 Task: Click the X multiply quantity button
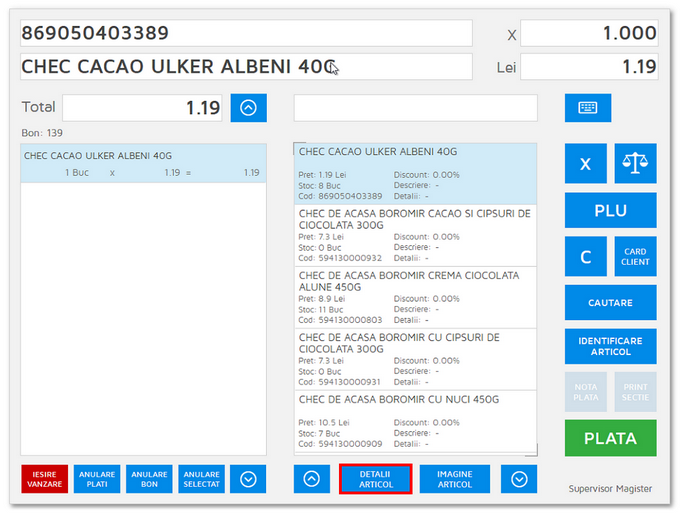click(x=586, y=163)
